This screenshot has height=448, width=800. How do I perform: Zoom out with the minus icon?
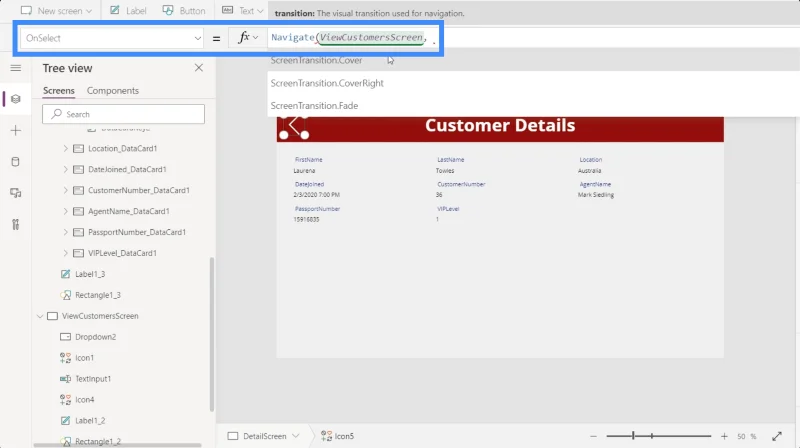(593, 436)
